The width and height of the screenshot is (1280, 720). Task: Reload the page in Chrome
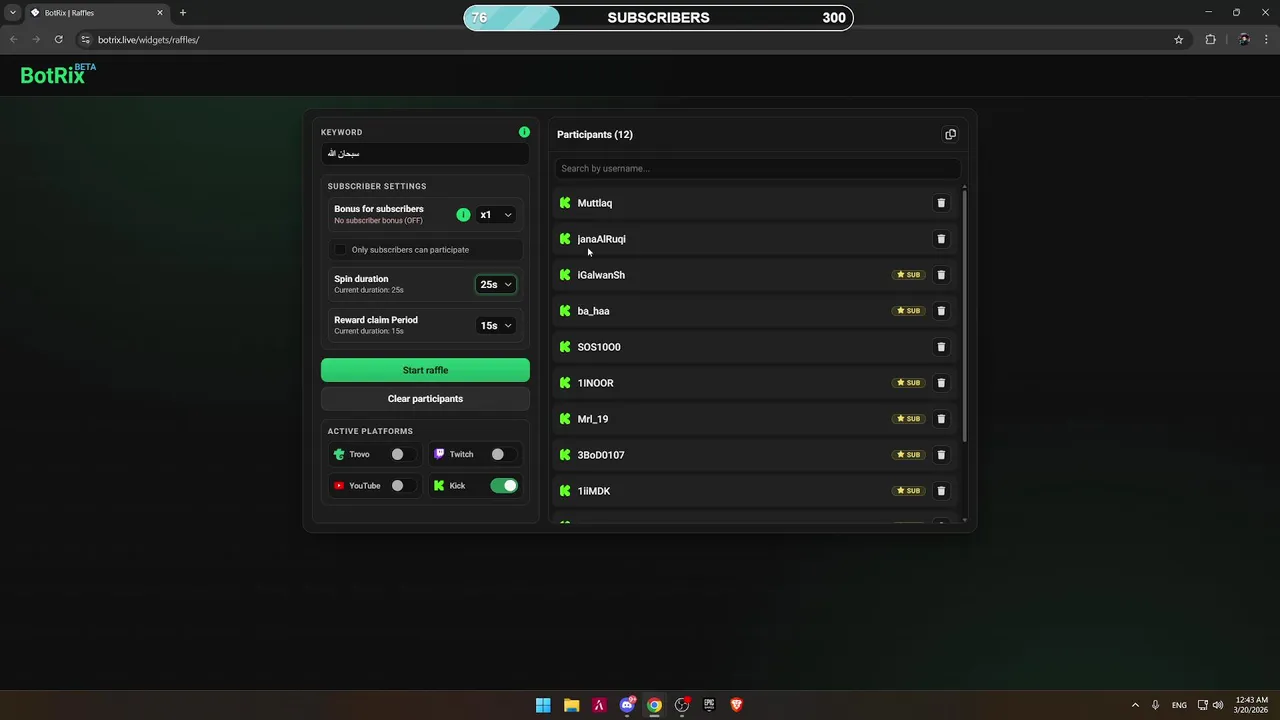[x=59, y=40]
